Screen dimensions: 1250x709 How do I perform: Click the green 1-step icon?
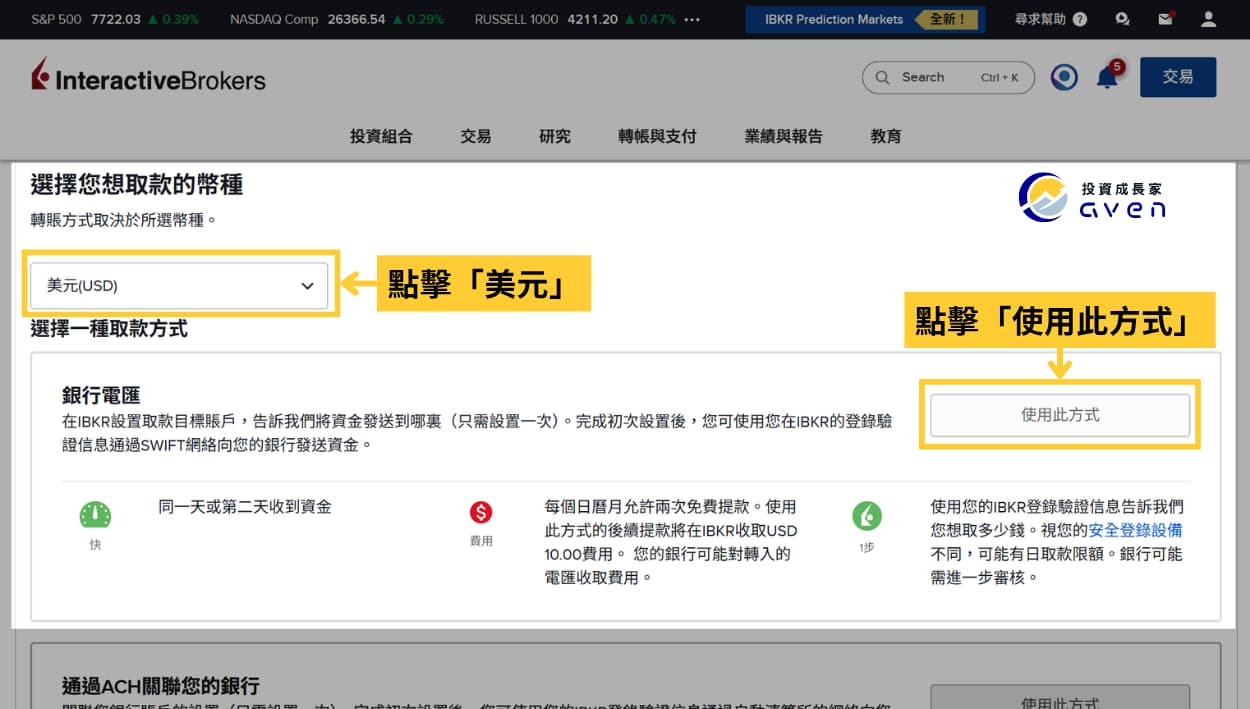pyautogui.click(x=866, y=516)
